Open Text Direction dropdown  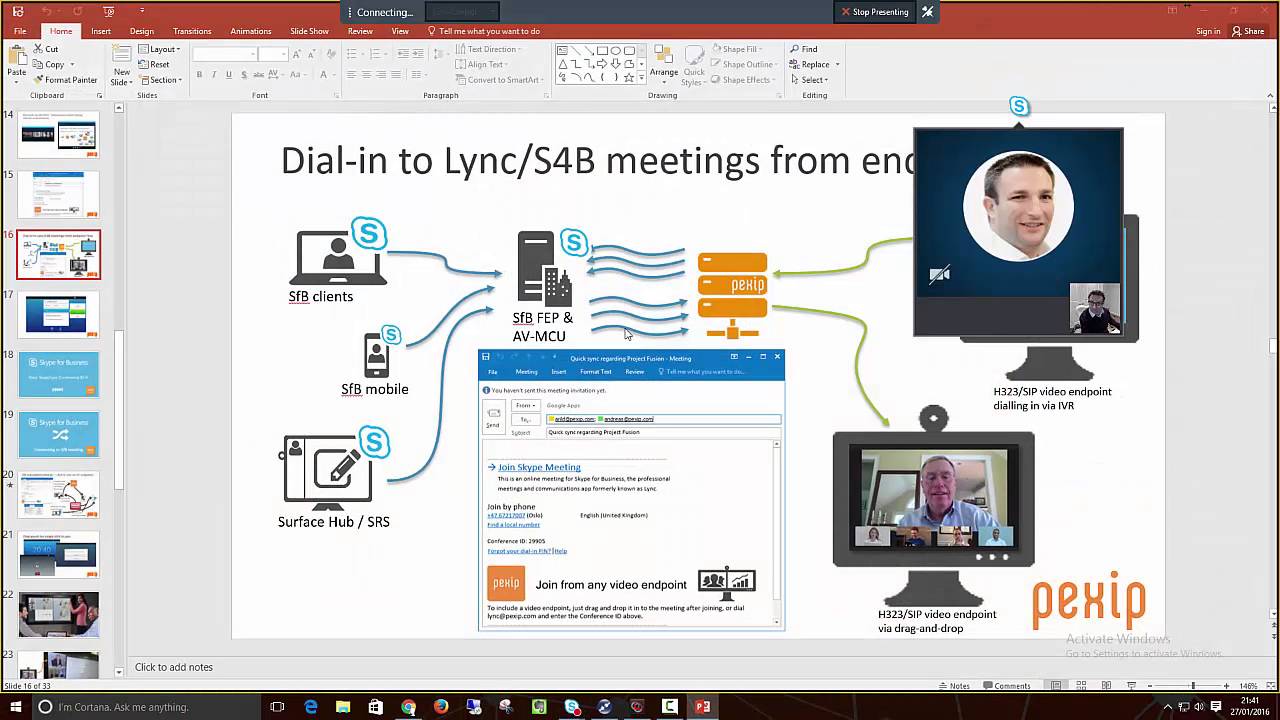490,49
